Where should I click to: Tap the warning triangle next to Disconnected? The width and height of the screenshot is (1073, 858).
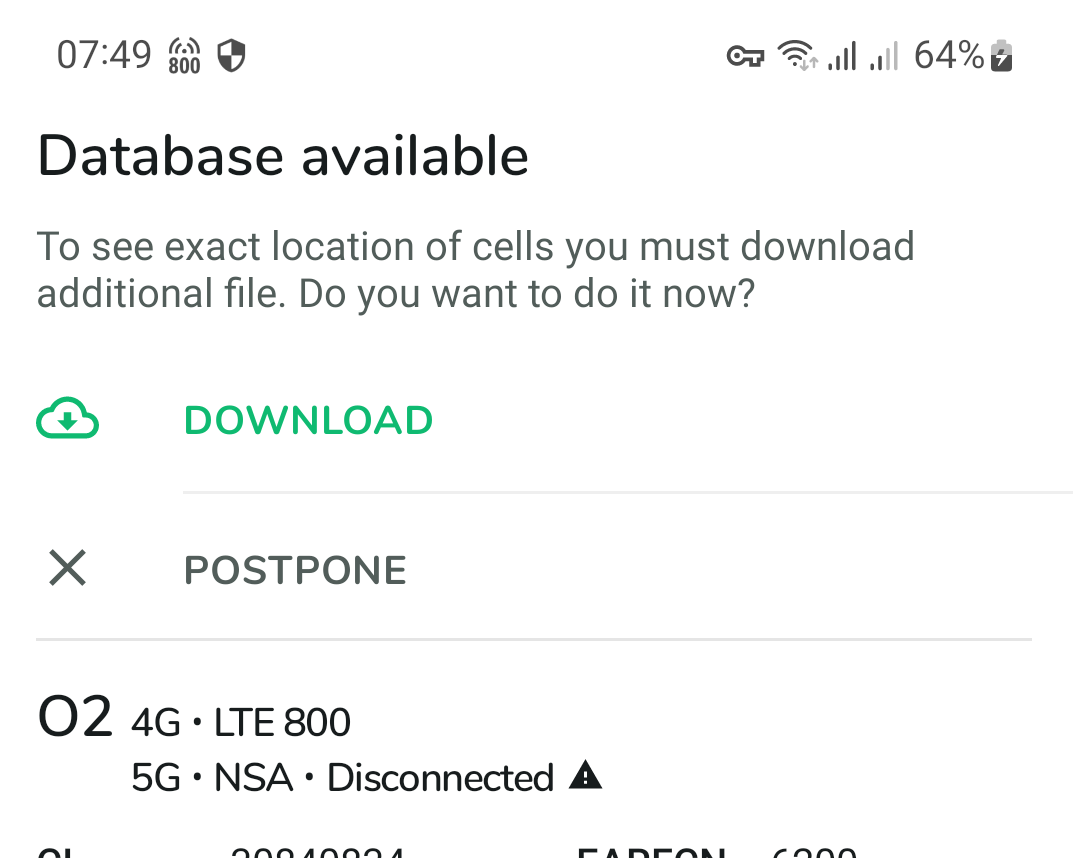pos(585,775)
